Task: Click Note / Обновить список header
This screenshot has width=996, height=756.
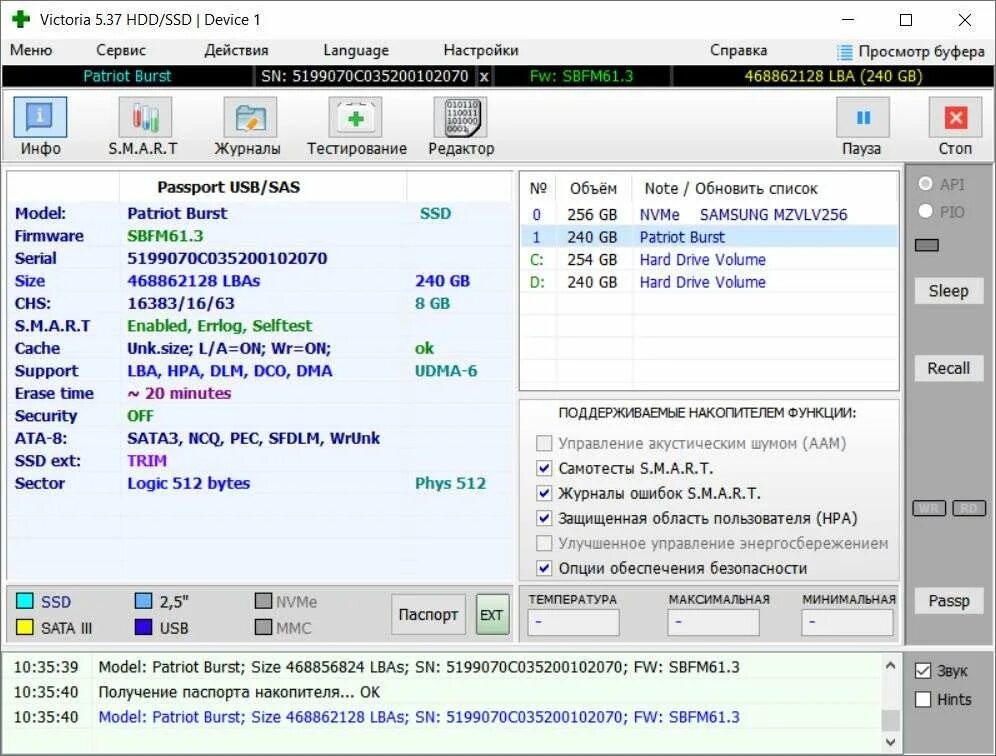Action: [730, 189]
